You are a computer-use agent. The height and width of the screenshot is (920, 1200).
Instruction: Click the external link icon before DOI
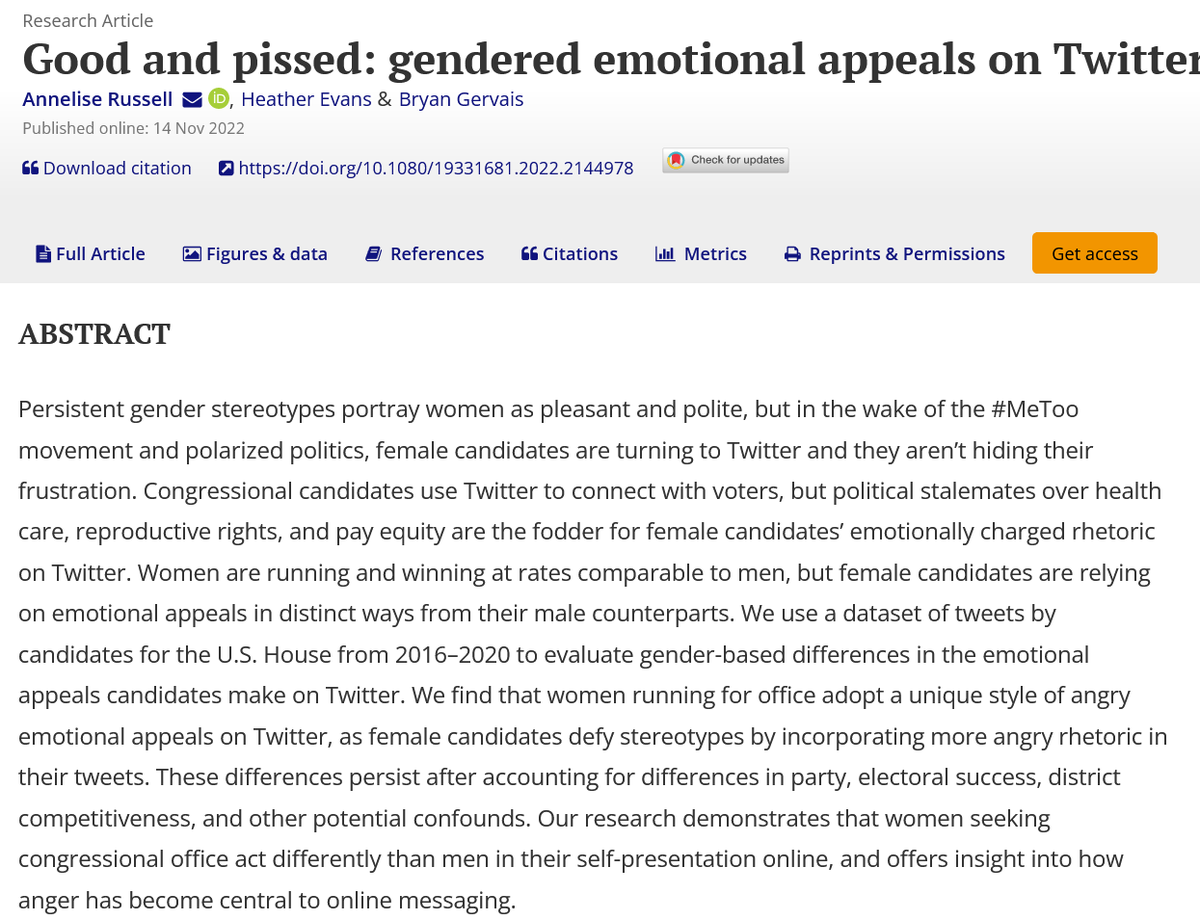(226, 168)
